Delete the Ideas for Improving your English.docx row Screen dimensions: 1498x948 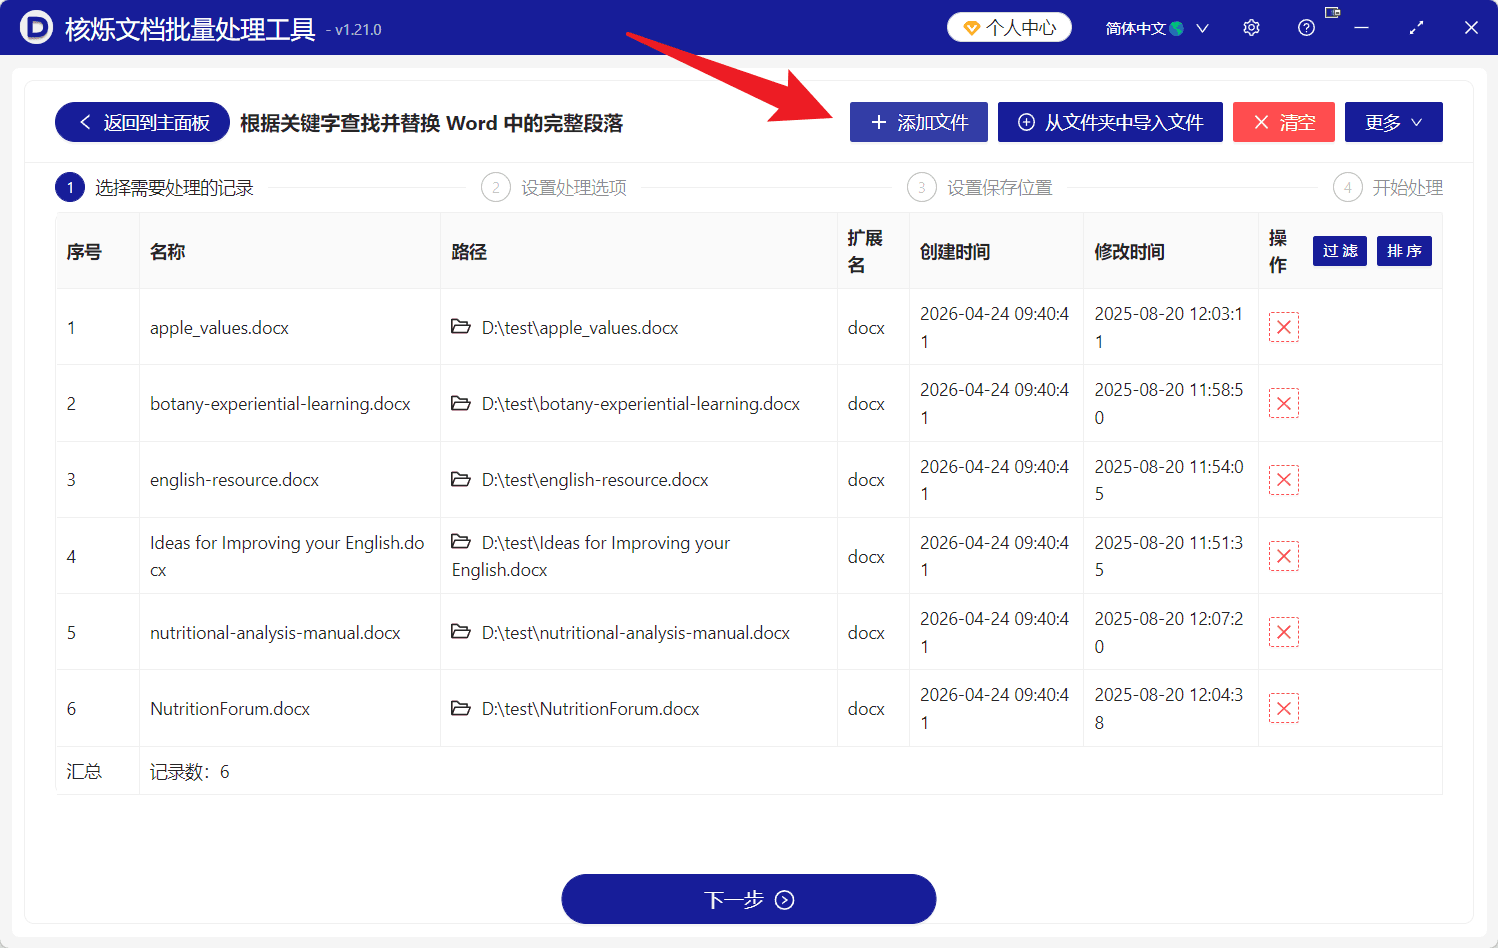tap(1284, 556)
